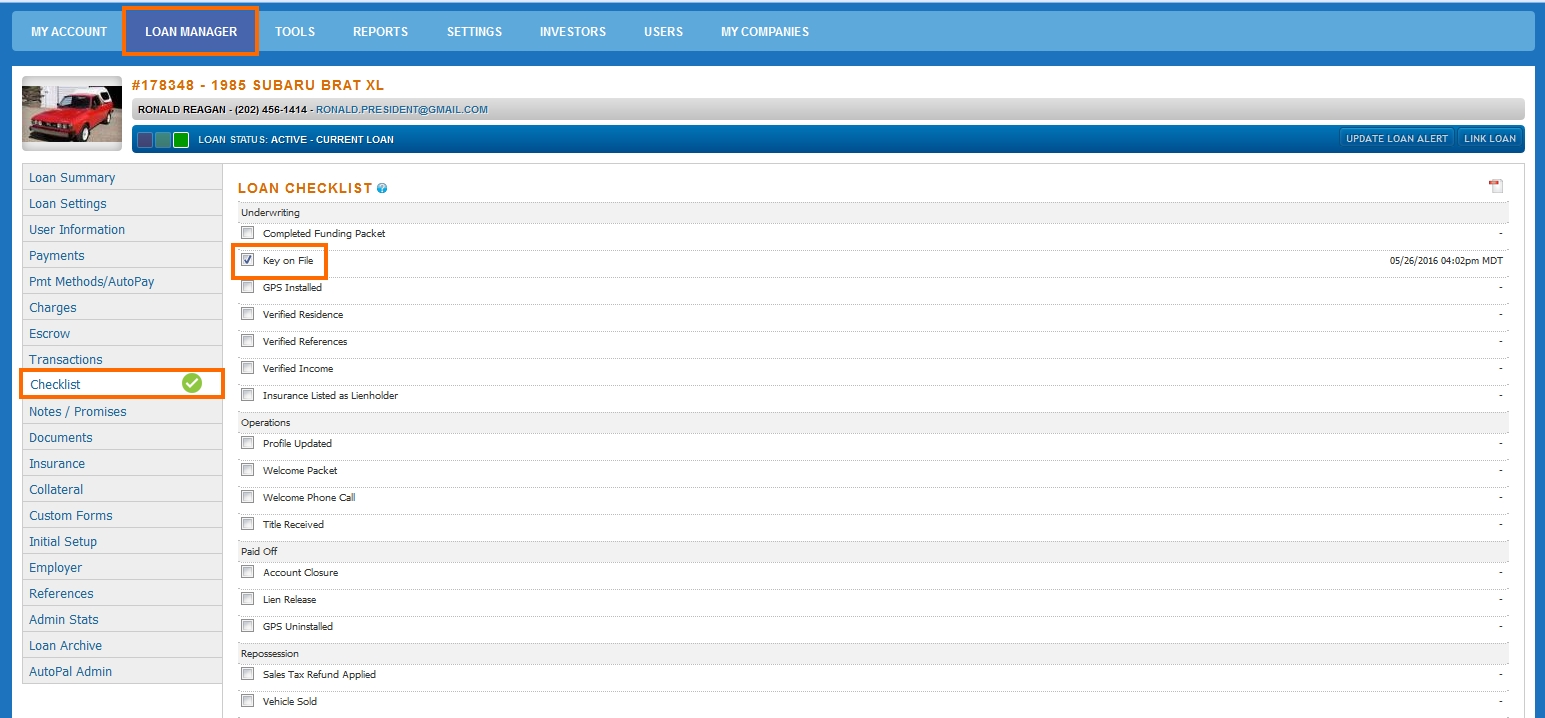Go to the Charges section
The width and height of the screenshot is (1545, 718).
click(122, 308)
